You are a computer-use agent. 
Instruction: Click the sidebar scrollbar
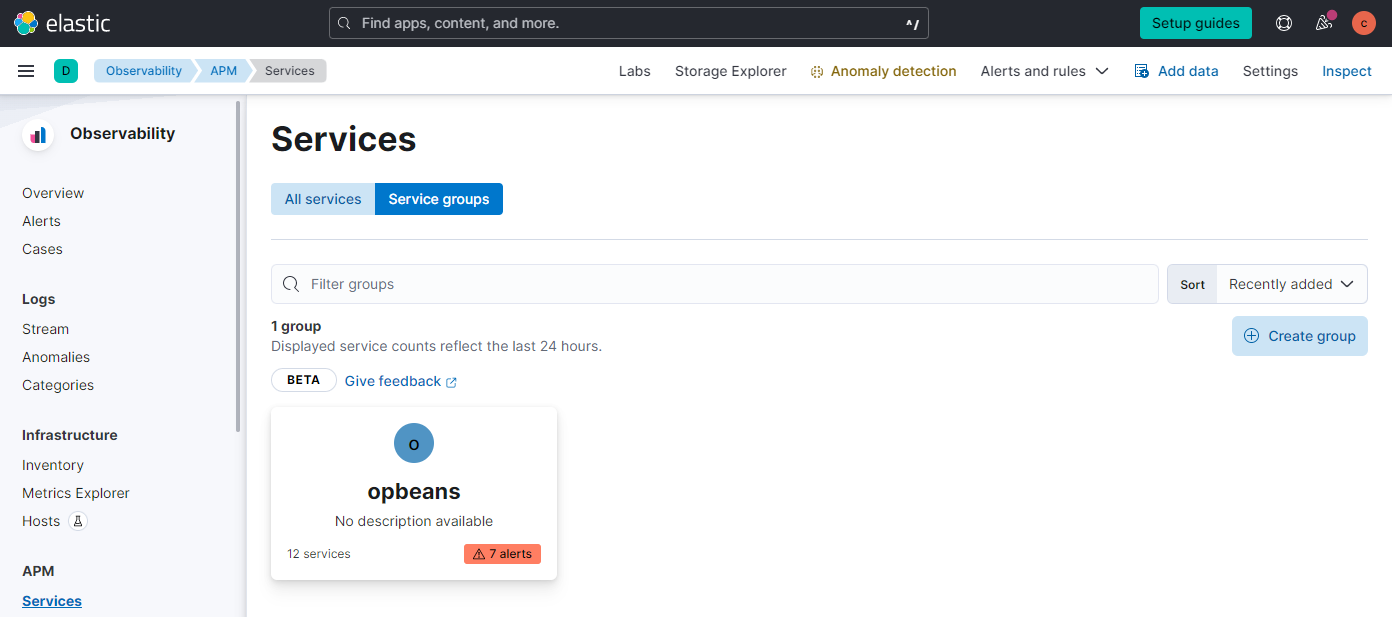(x=238, y=266)
